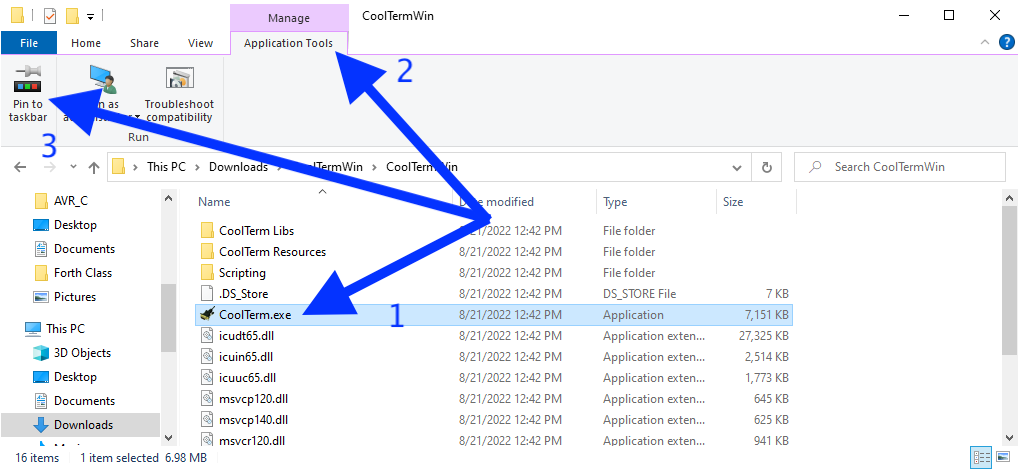Screen dimensions: 1019x470
Task: Switch to the Share ribbon tab
Action: (144, 44)
